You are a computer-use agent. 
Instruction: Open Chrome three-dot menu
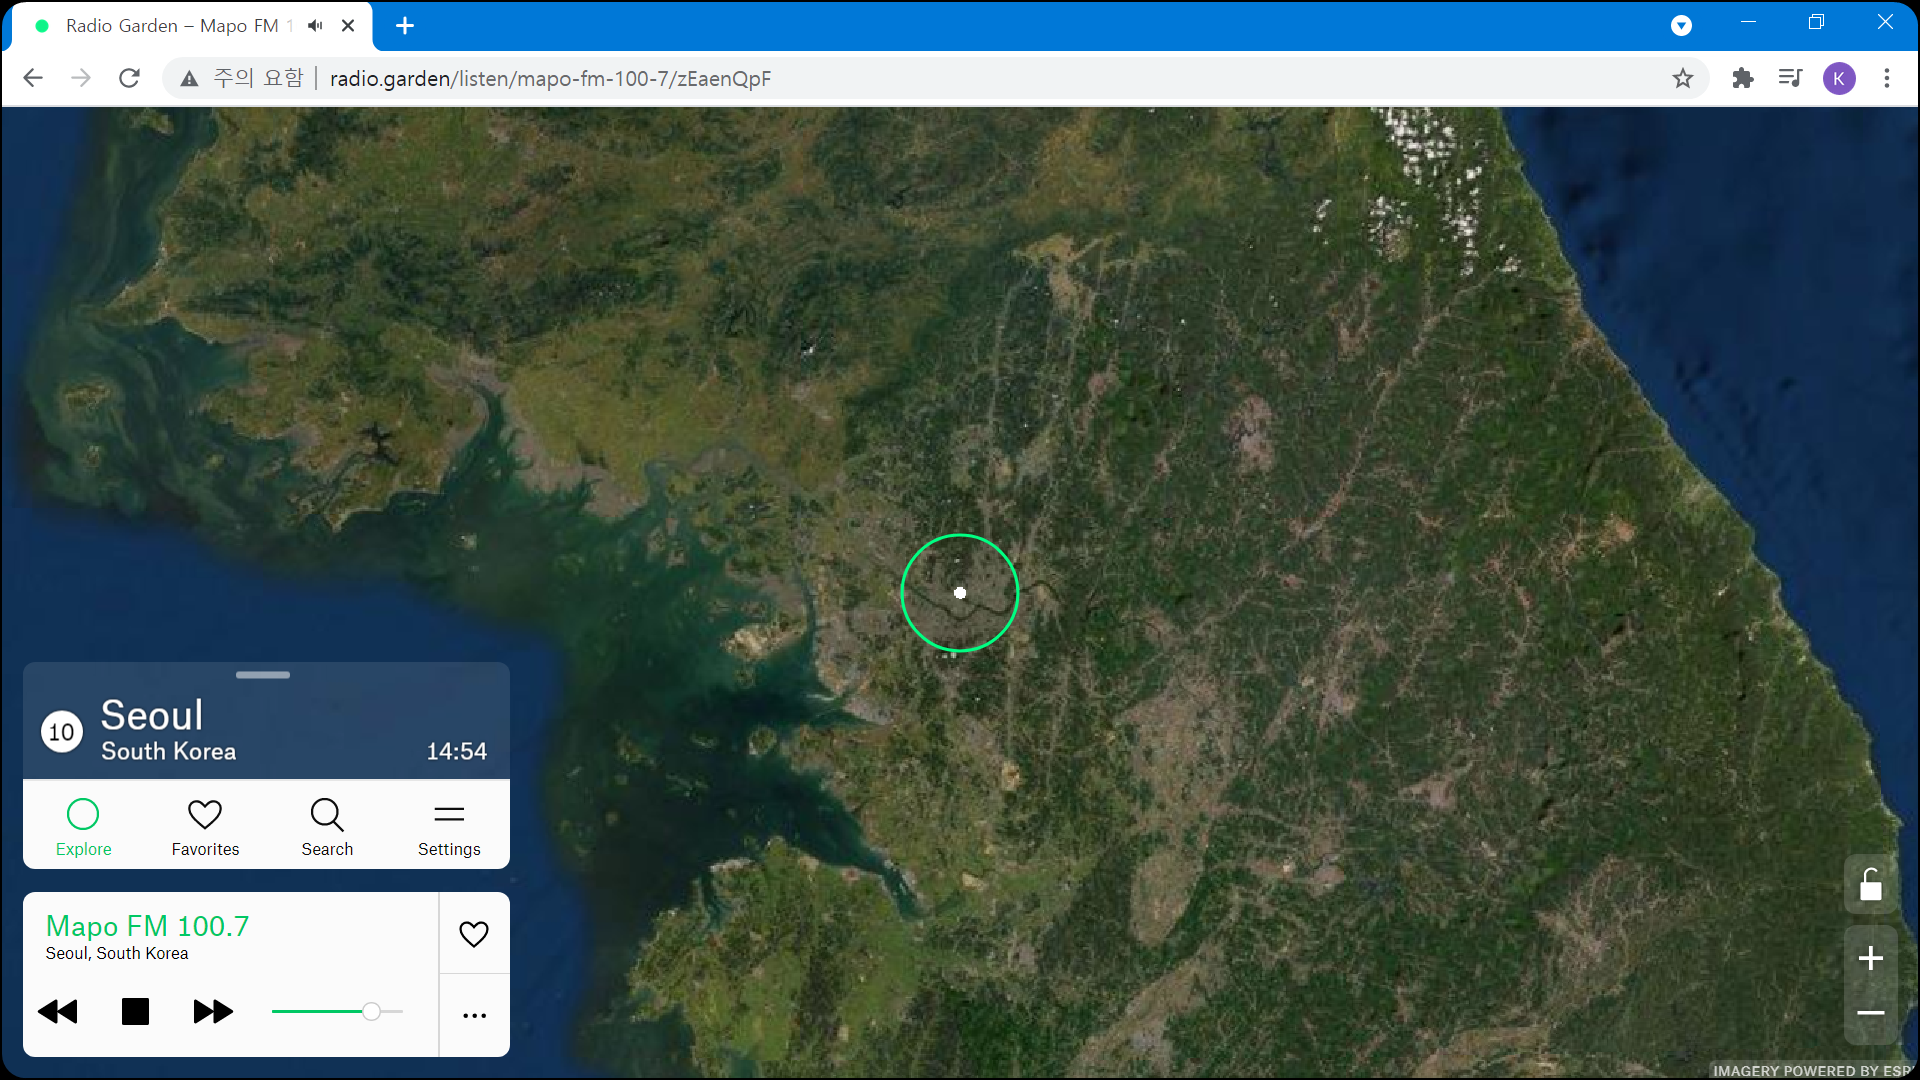coord(1887,78)
